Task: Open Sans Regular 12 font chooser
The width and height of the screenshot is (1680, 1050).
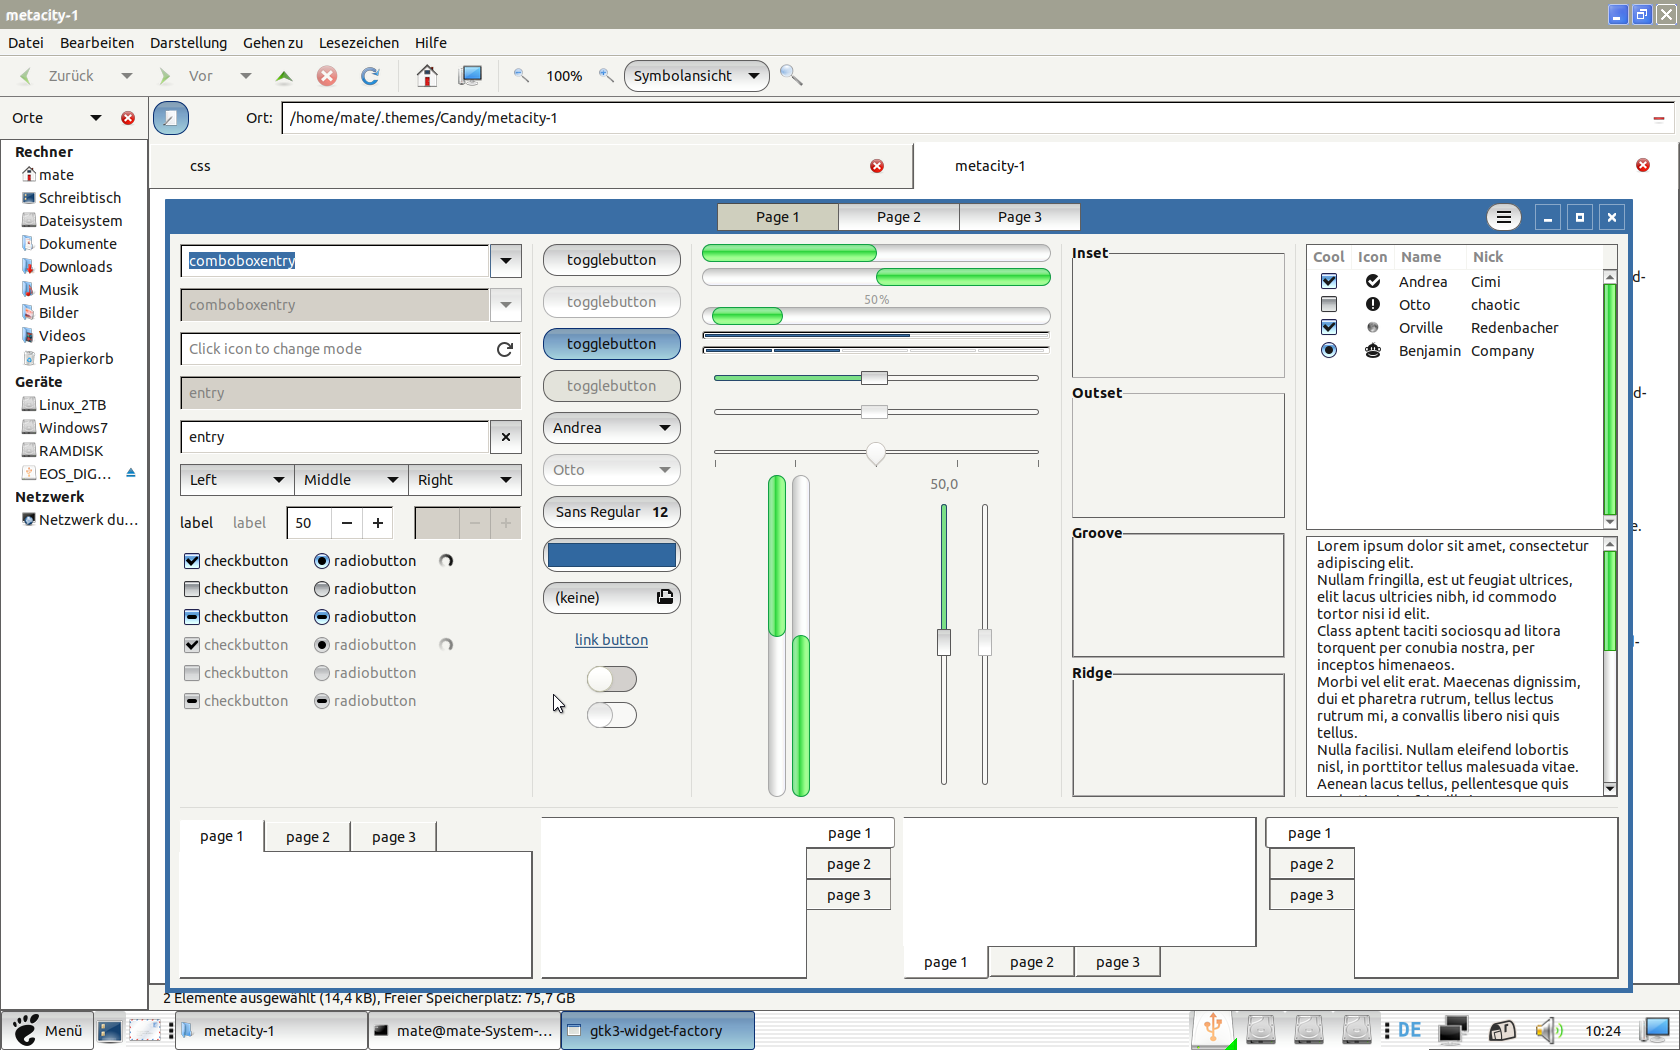Action: 612,512
